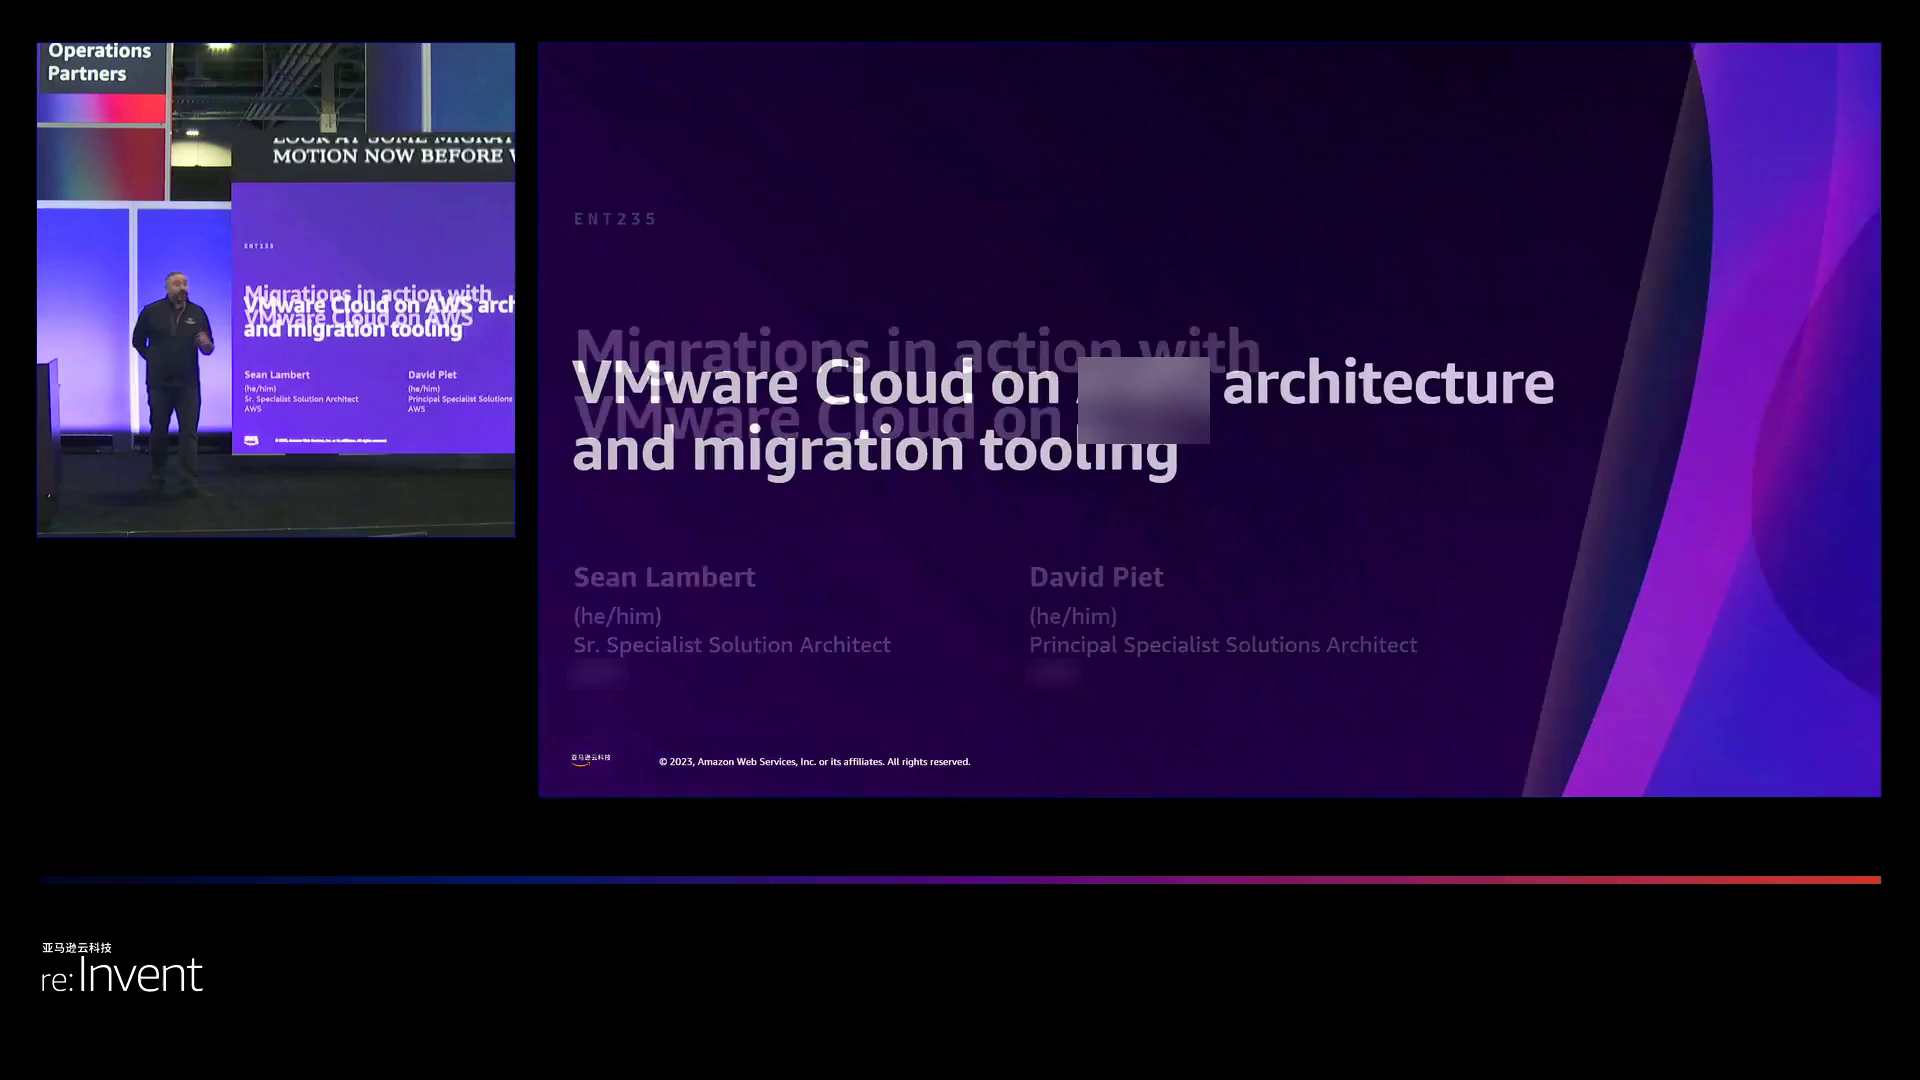The height and width of the screenshot is (1080, 1920).
Task: Click the faded "Migrations in action with" text
Action: 916,343
